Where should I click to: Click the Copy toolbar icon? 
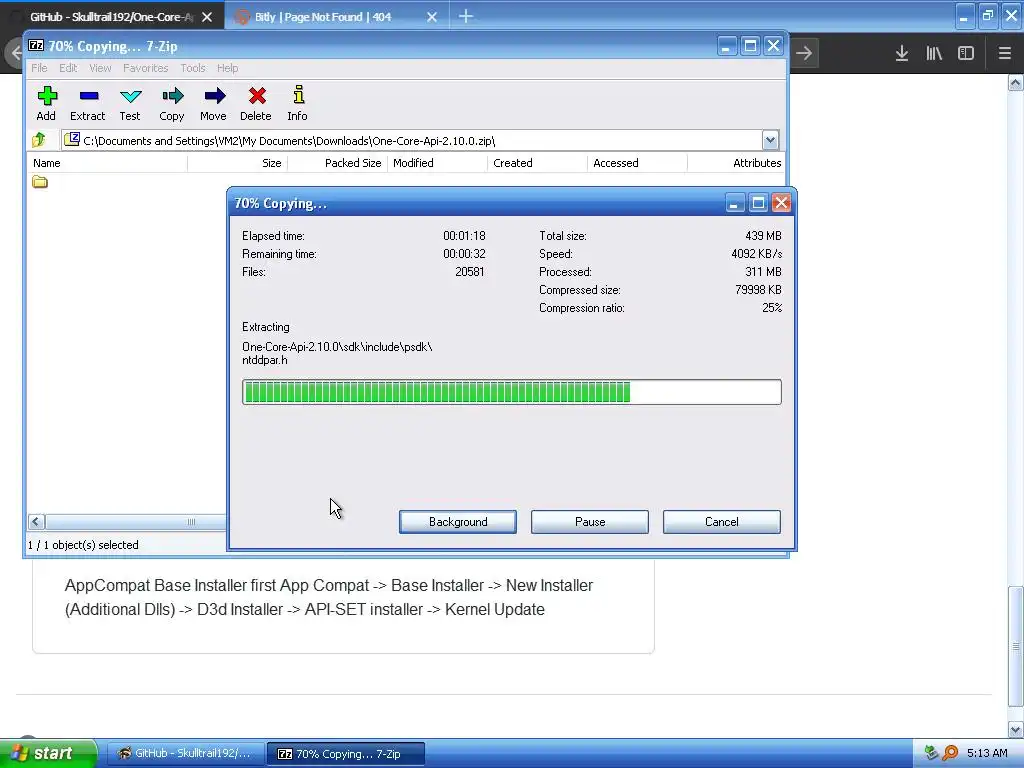[172, 97]
